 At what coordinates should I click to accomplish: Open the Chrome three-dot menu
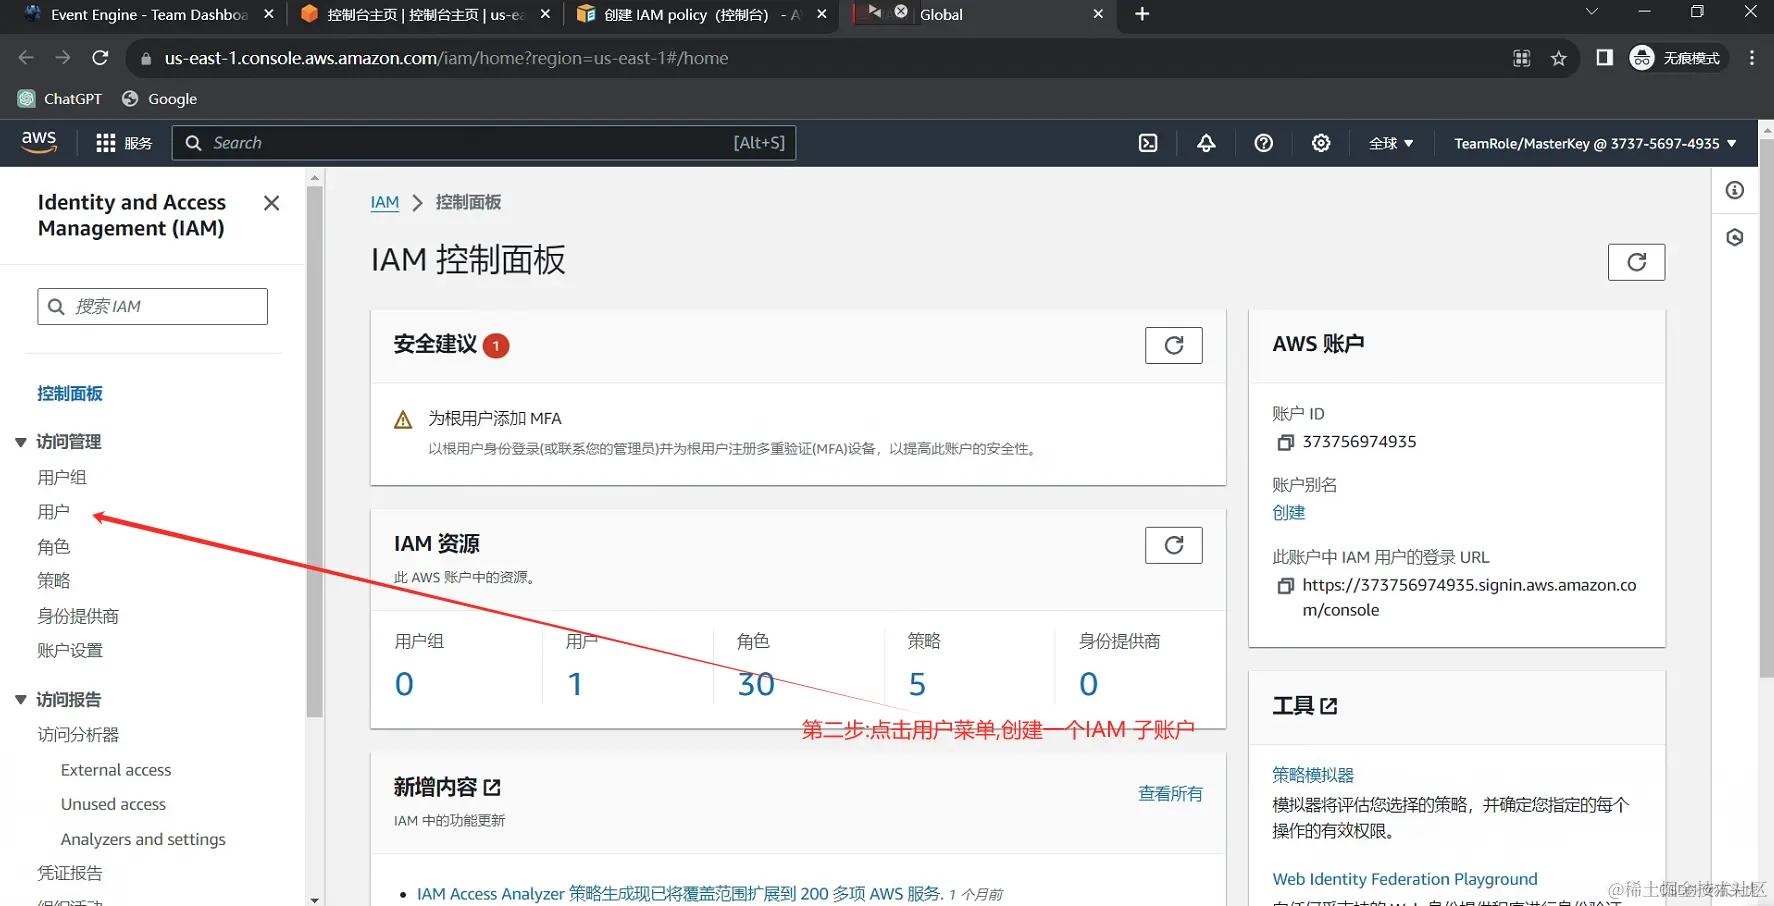tap(1752, 58)
